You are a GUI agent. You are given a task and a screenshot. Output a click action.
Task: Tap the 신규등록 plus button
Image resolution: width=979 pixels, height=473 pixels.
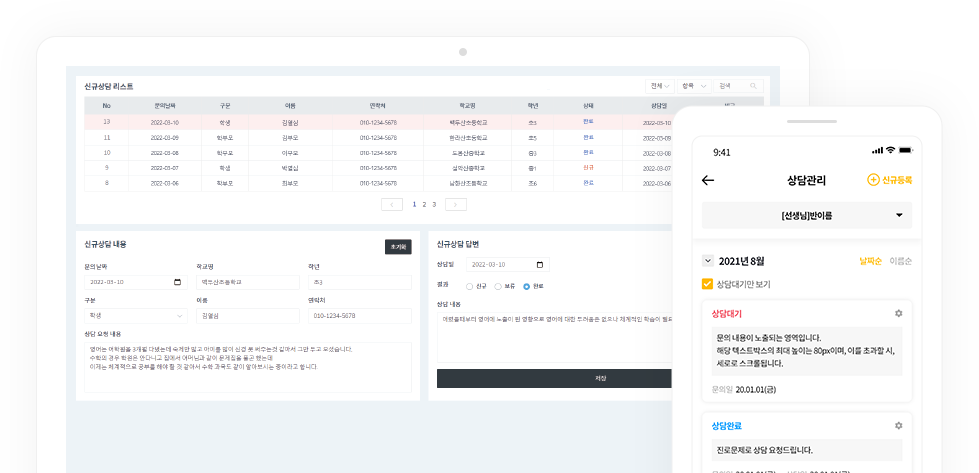(x=890, y=180)
